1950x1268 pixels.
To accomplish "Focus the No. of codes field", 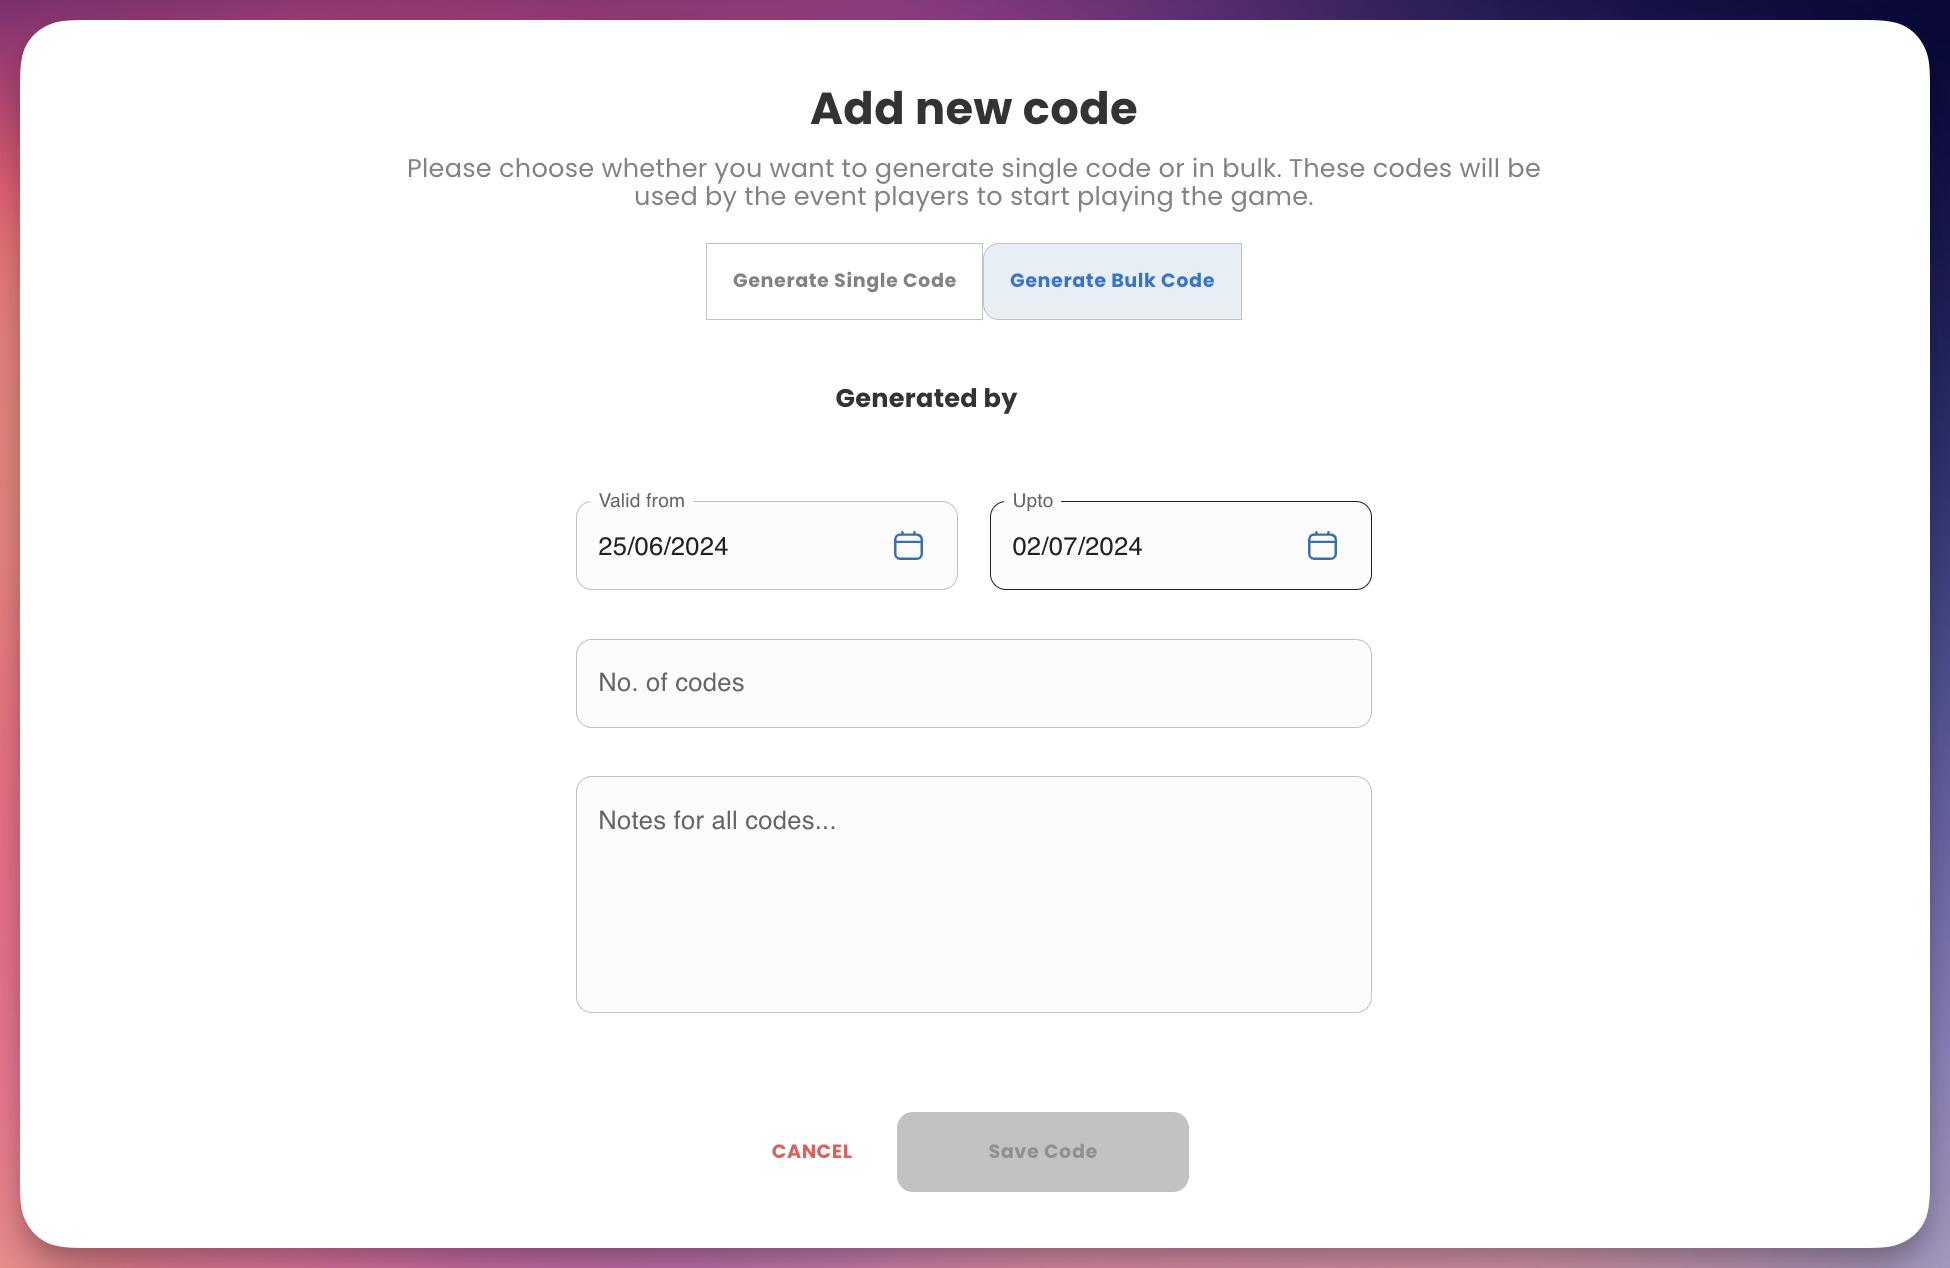I will 973,683.
